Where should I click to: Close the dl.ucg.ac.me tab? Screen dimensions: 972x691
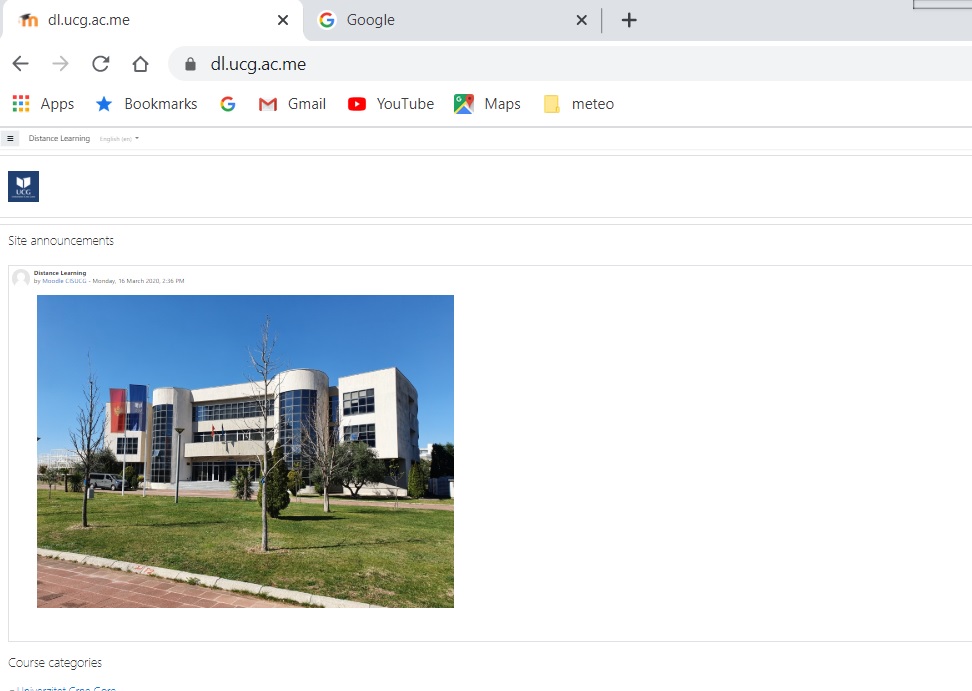click(x=283, y=20)
